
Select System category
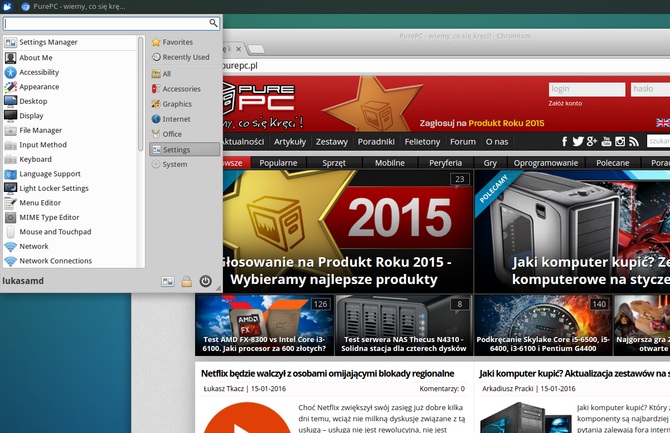(185, 165)
